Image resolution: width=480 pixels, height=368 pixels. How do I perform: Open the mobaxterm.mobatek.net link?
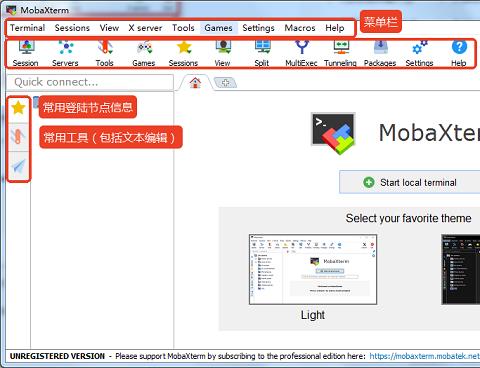(x=425, y=356)
